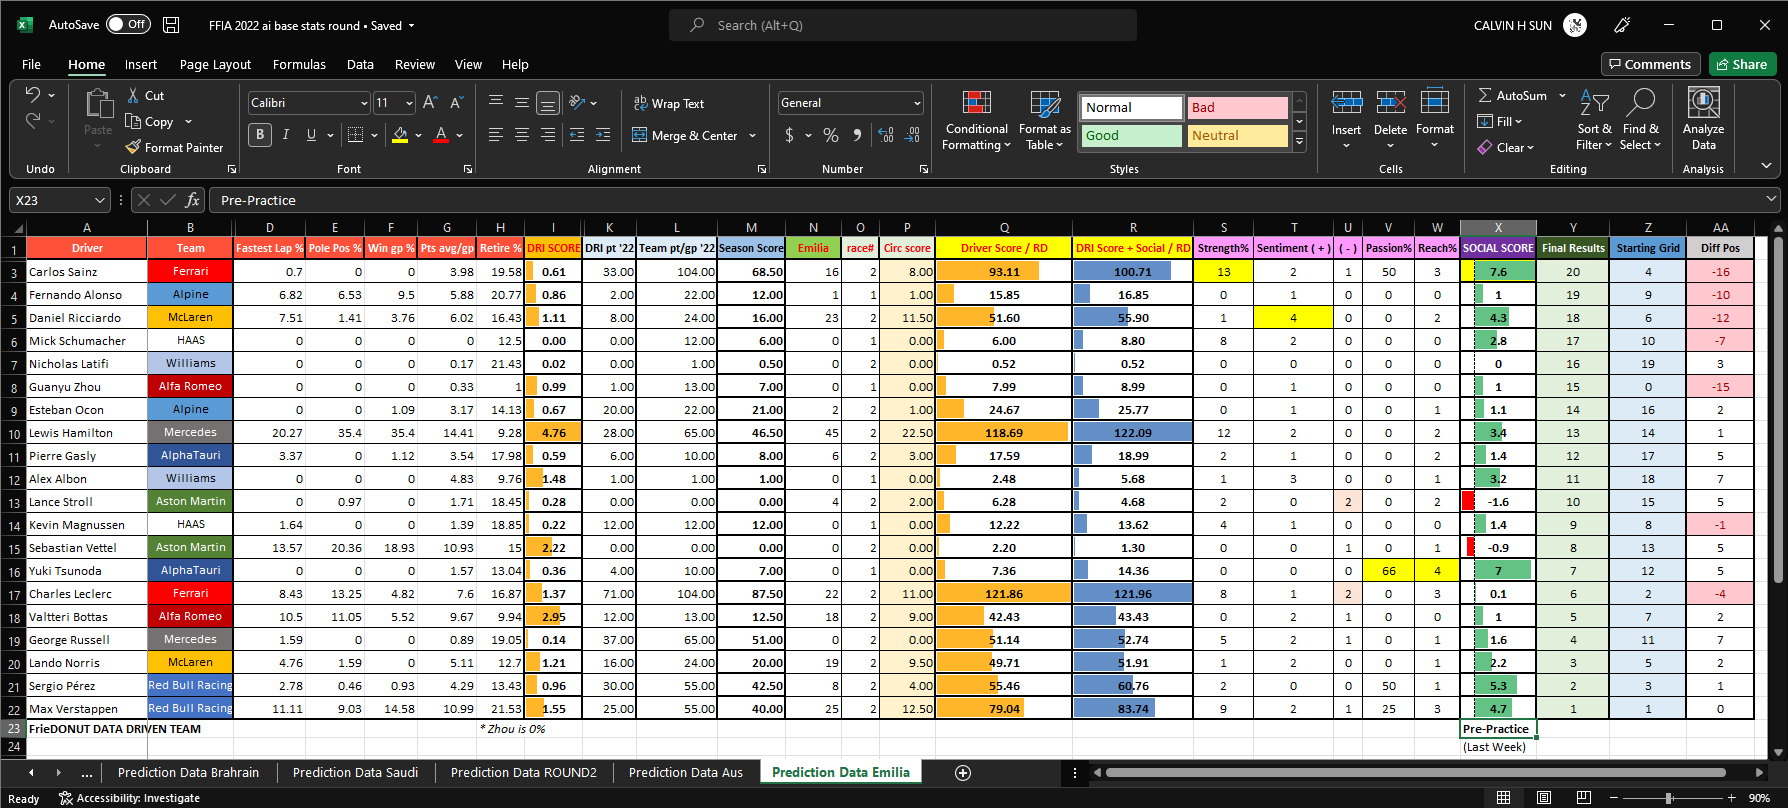Click the Share button
This screenshot has width=1788, height=808.
click(1742, 64)
